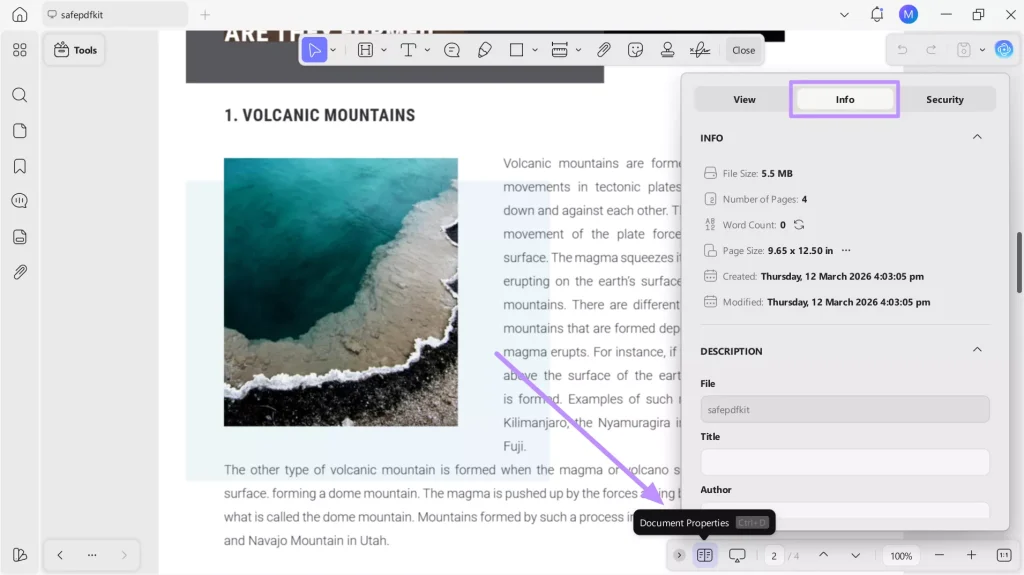The height and width of the screenshot is (575, 1024).
Task: Open the title bar chevron dropdown
Action: (844, 14)
